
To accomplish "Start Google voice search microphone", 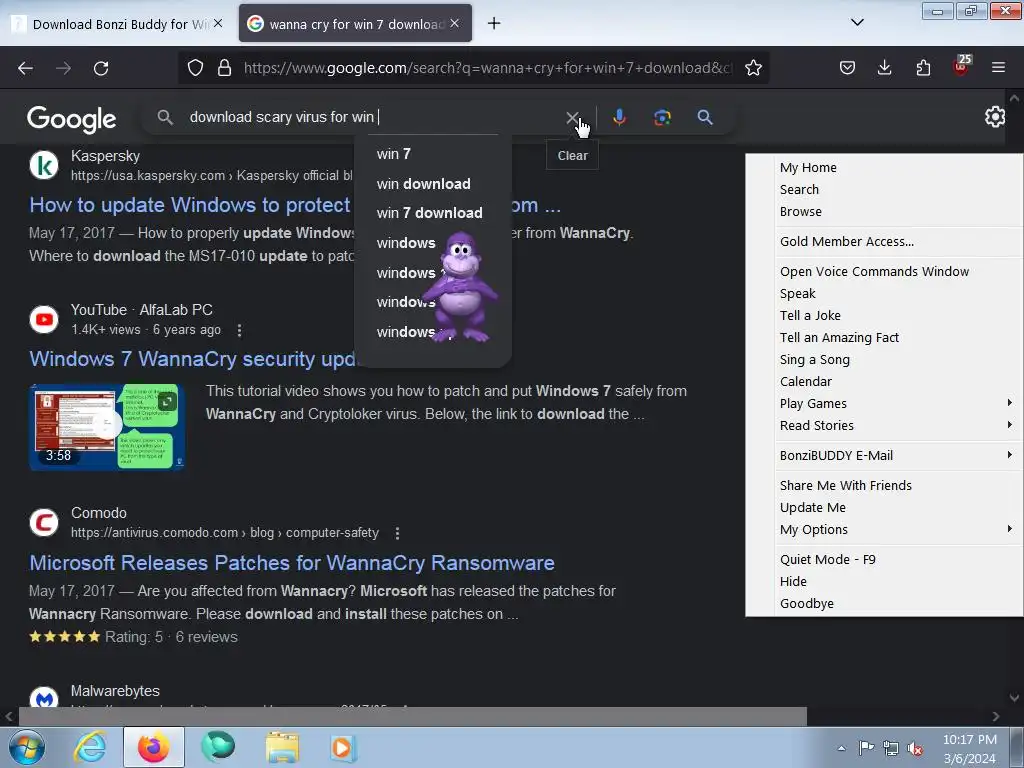I will [619, 118].
